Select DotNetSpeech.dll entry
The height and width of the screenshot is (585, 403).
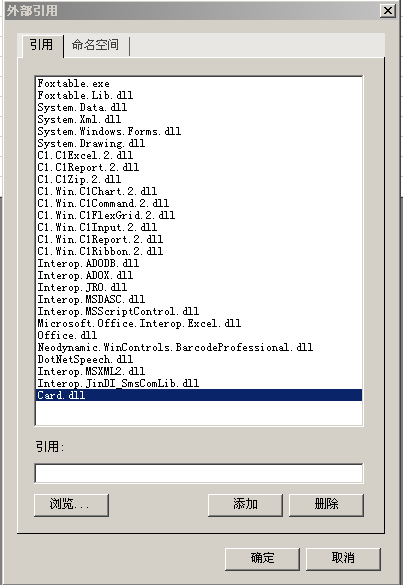pos(199,359)
